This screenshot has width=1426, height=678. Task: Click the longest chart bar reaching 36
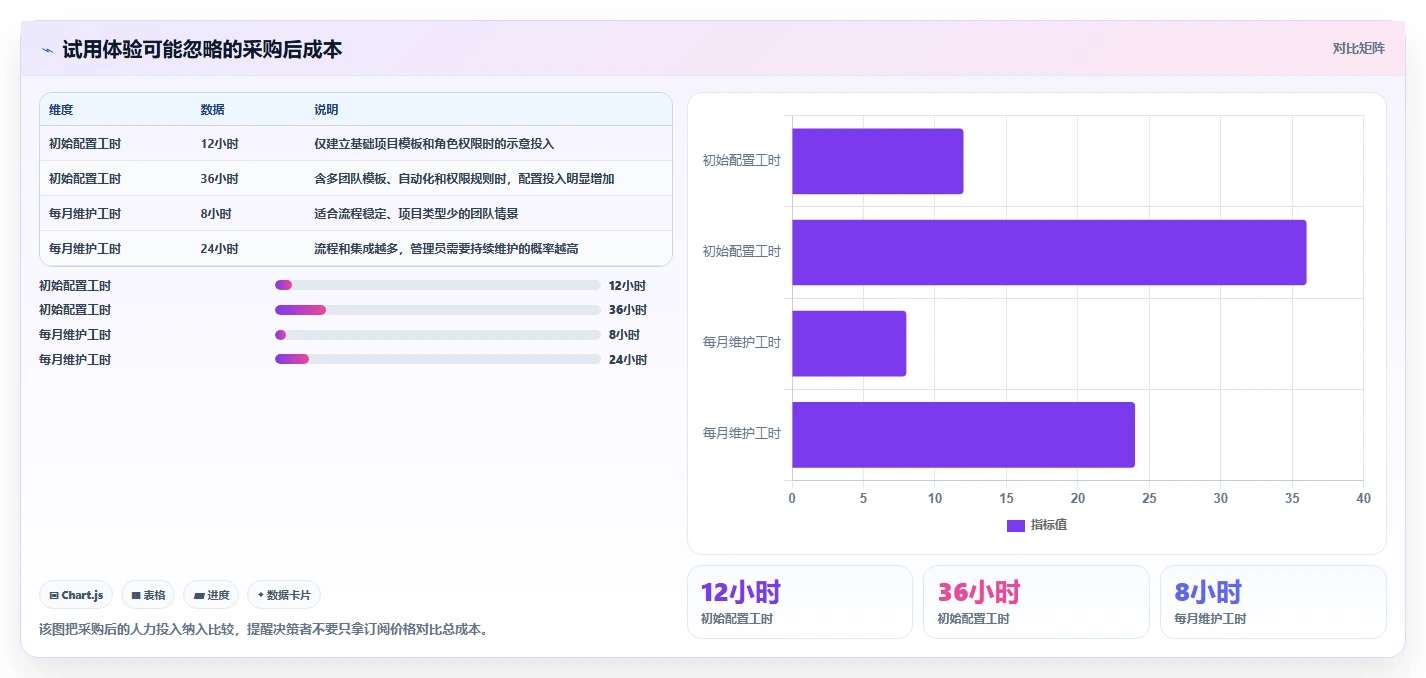1049,252
